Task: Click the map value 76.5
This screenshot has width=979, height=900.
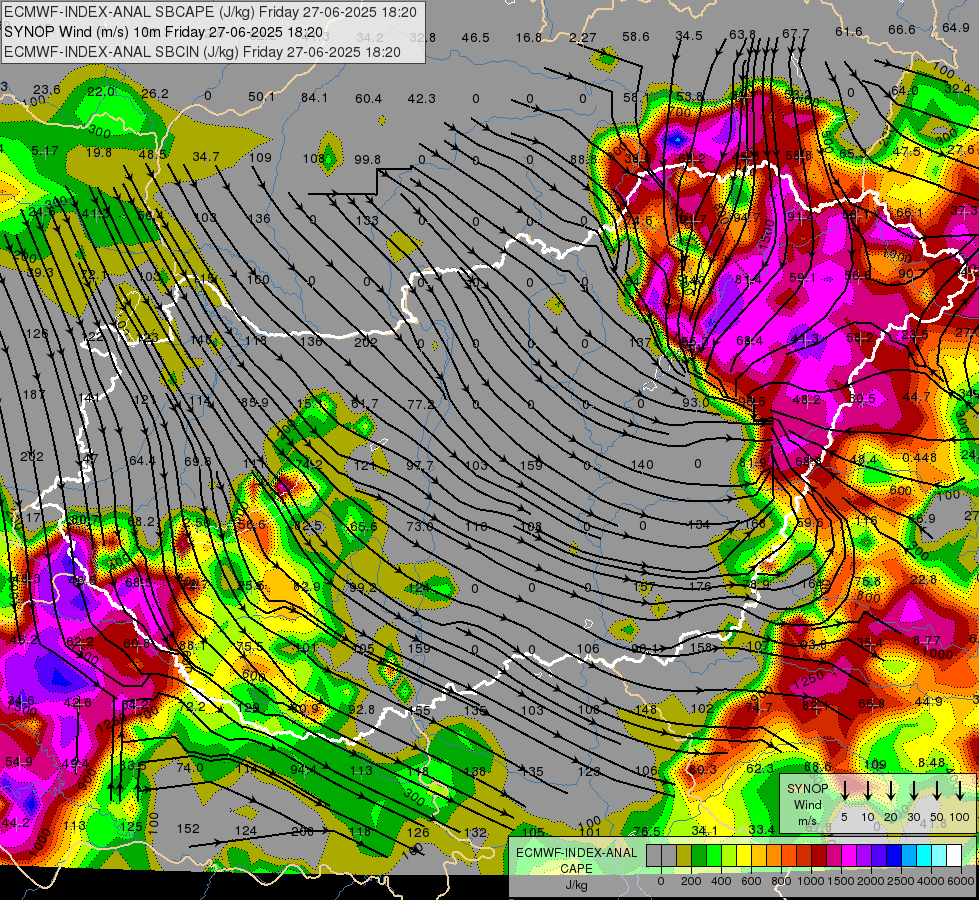Action: click(x=647, y=831)
